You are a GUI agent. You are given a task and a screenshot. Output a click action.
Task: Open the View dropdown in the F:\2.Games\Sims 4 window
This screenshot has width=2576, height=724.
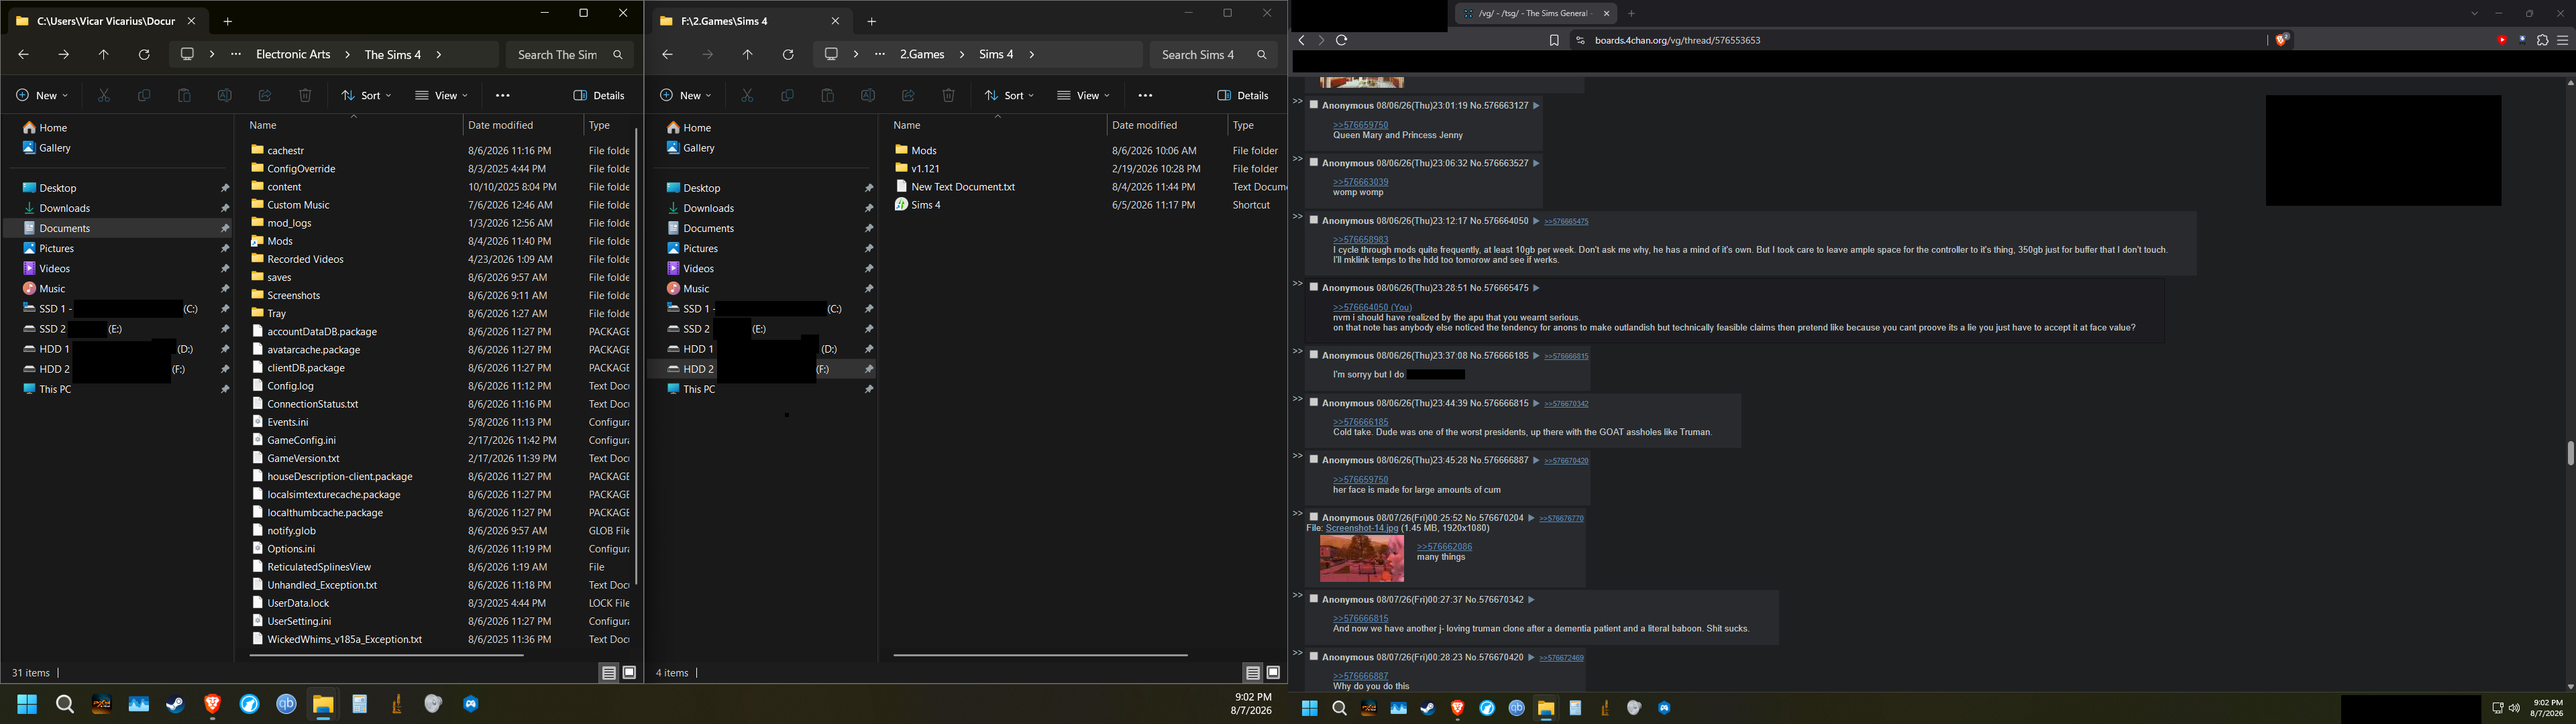1085,95
